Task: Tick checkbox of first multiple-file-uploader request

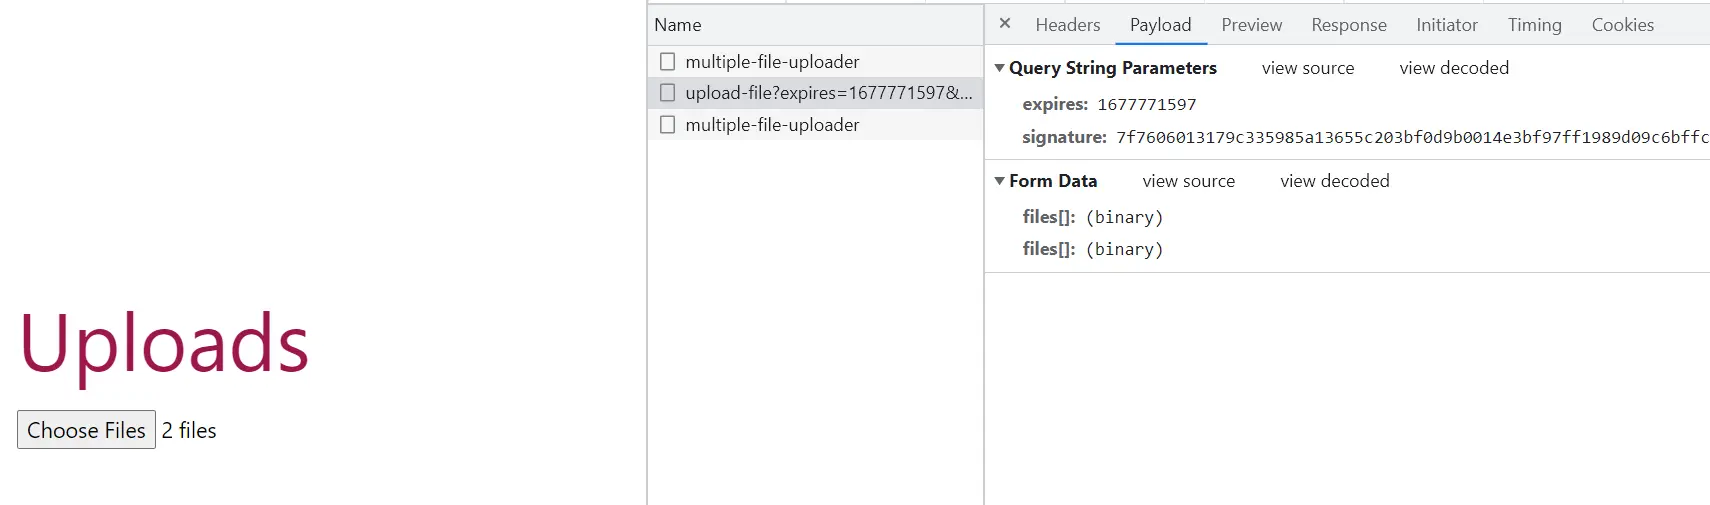Action: [668, 62]
